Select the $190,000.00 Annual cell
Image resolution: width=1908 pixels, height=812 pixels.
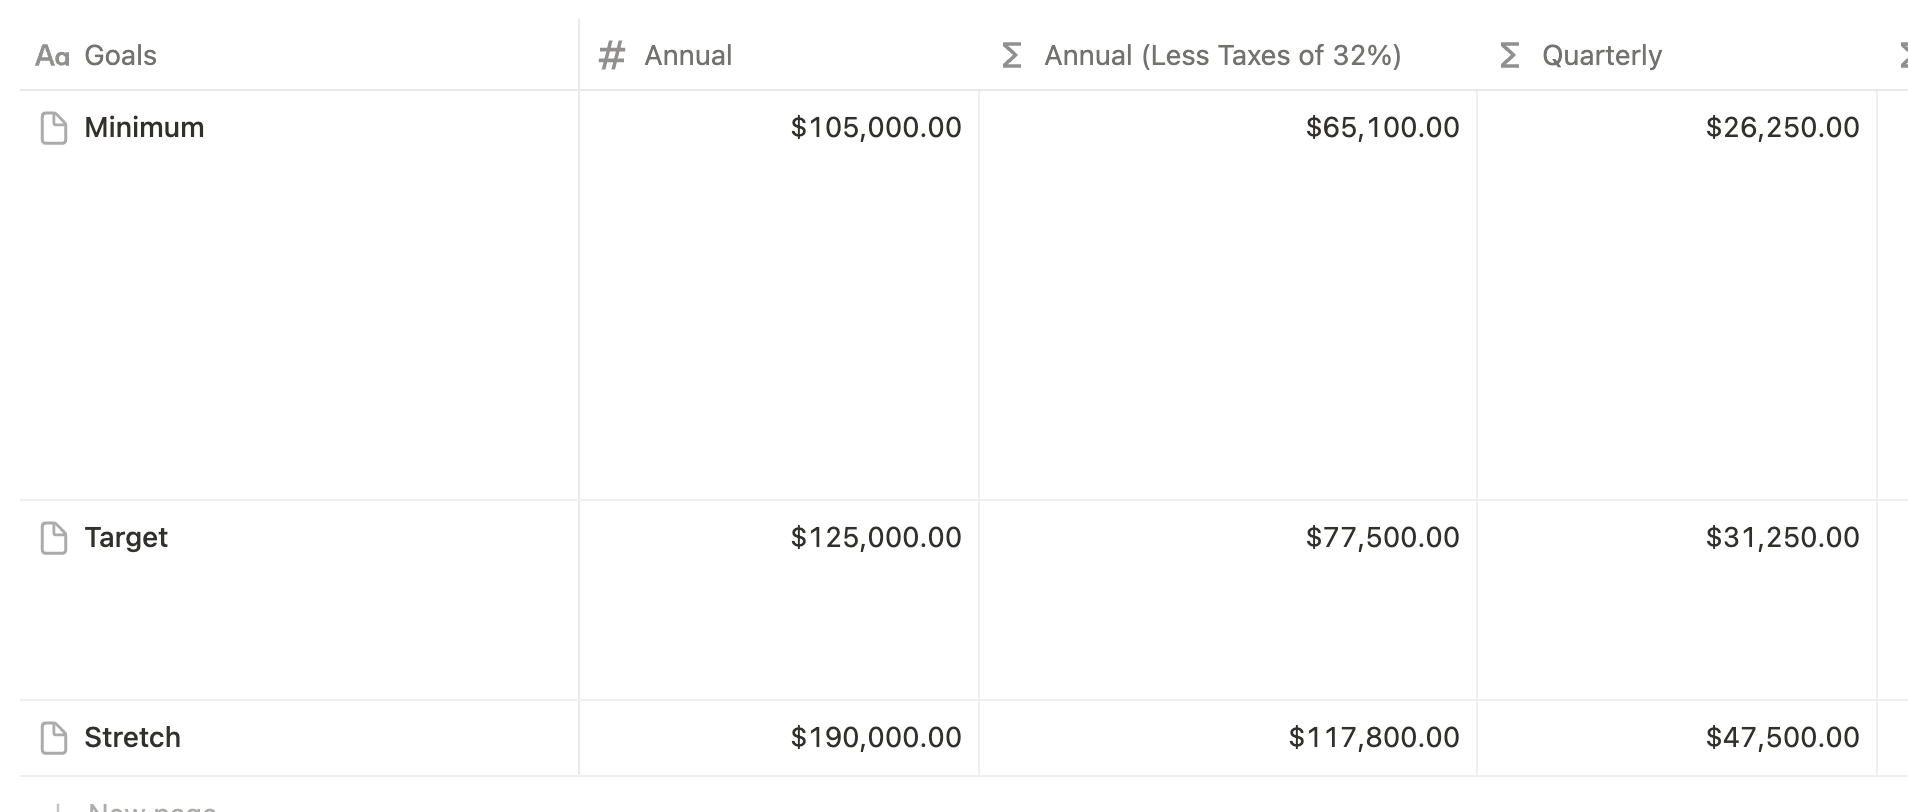(x=875, y=738)
